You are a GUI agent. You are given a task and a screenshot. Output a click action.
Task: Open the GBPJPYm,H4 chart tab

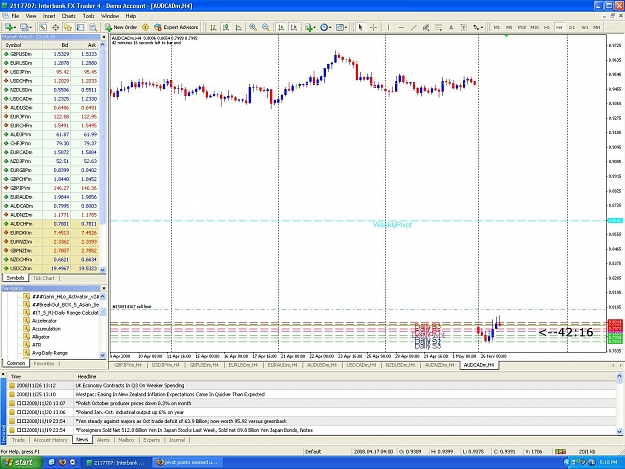tap(128, 365)
